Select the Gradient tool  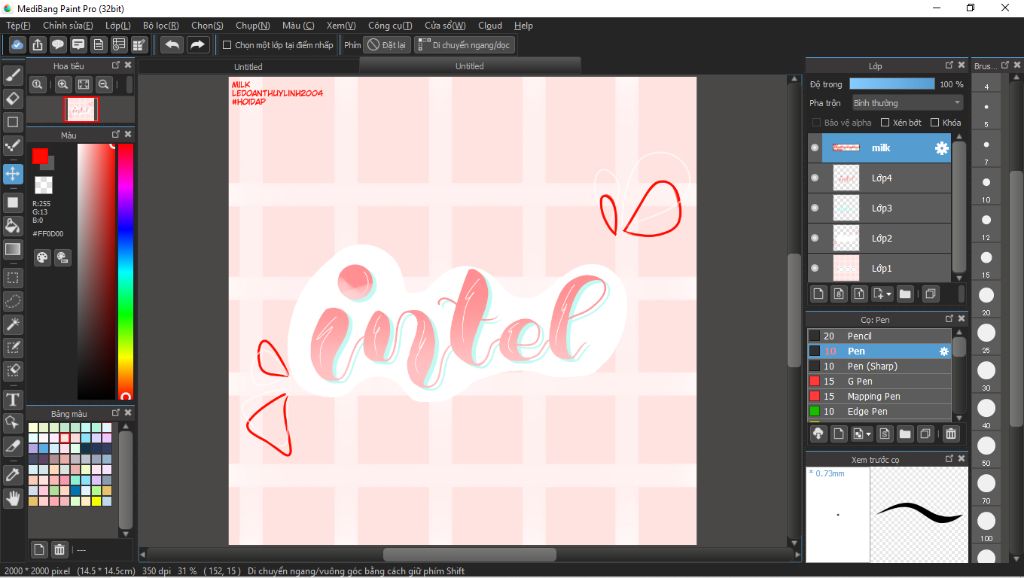click(12, 249)
